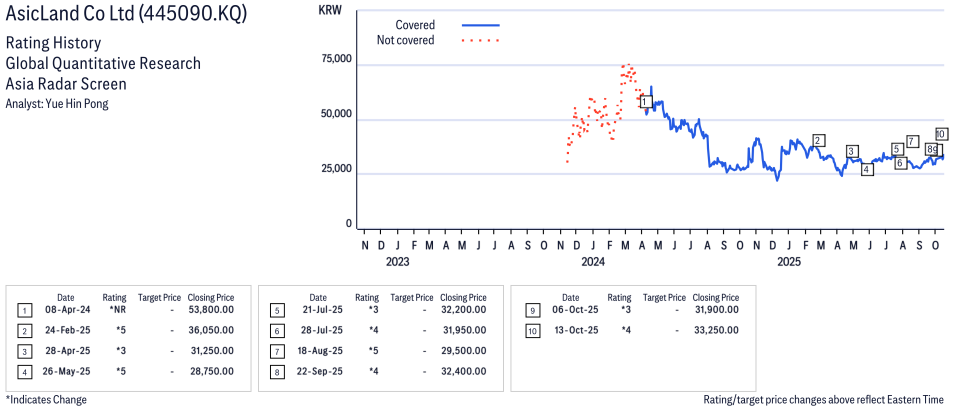Click the red dotted Not covered legend sample

click(481, 41)
